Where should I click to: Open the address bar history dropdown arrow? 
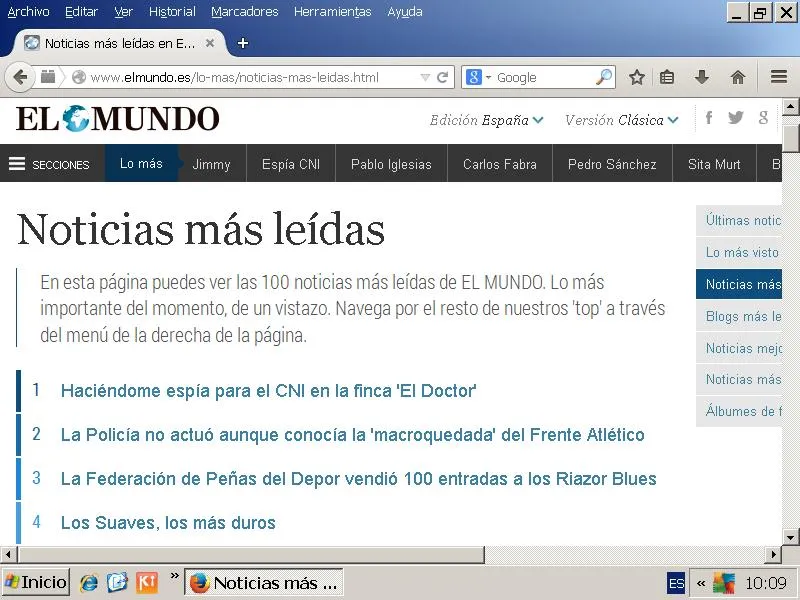[x=424, y=78]
